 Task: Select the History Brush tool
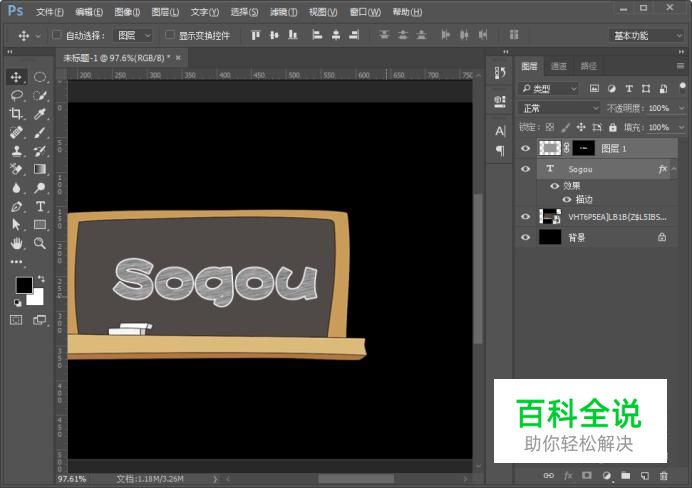point(40,151)
